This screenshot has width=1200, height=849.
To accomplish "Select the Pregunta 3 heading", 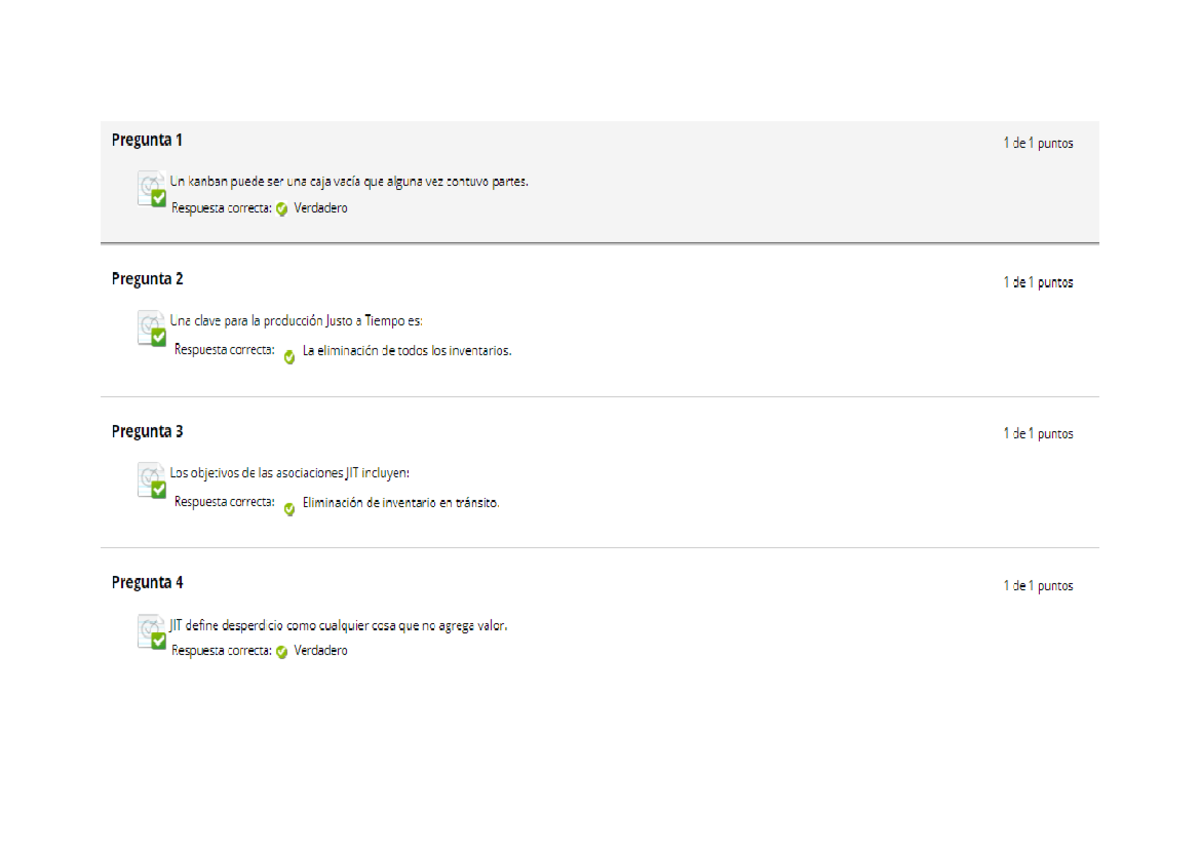I will tap(147, 432).
